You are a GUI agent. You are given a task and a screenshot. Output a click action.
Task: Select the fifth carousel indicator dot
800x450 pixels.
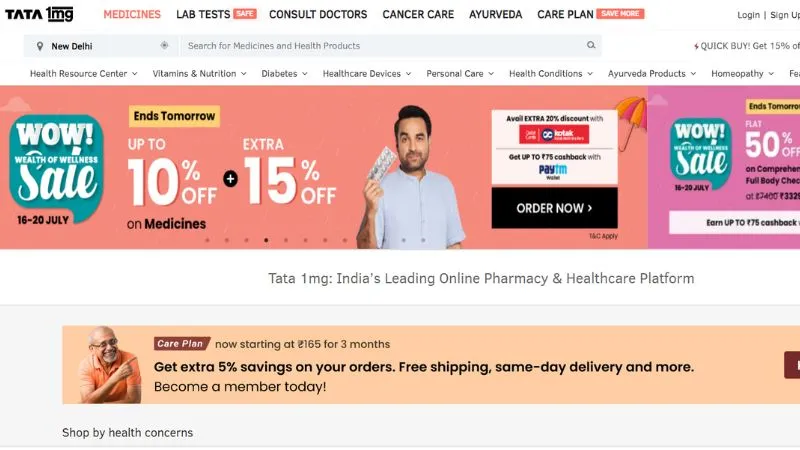(x=286, y=240)
